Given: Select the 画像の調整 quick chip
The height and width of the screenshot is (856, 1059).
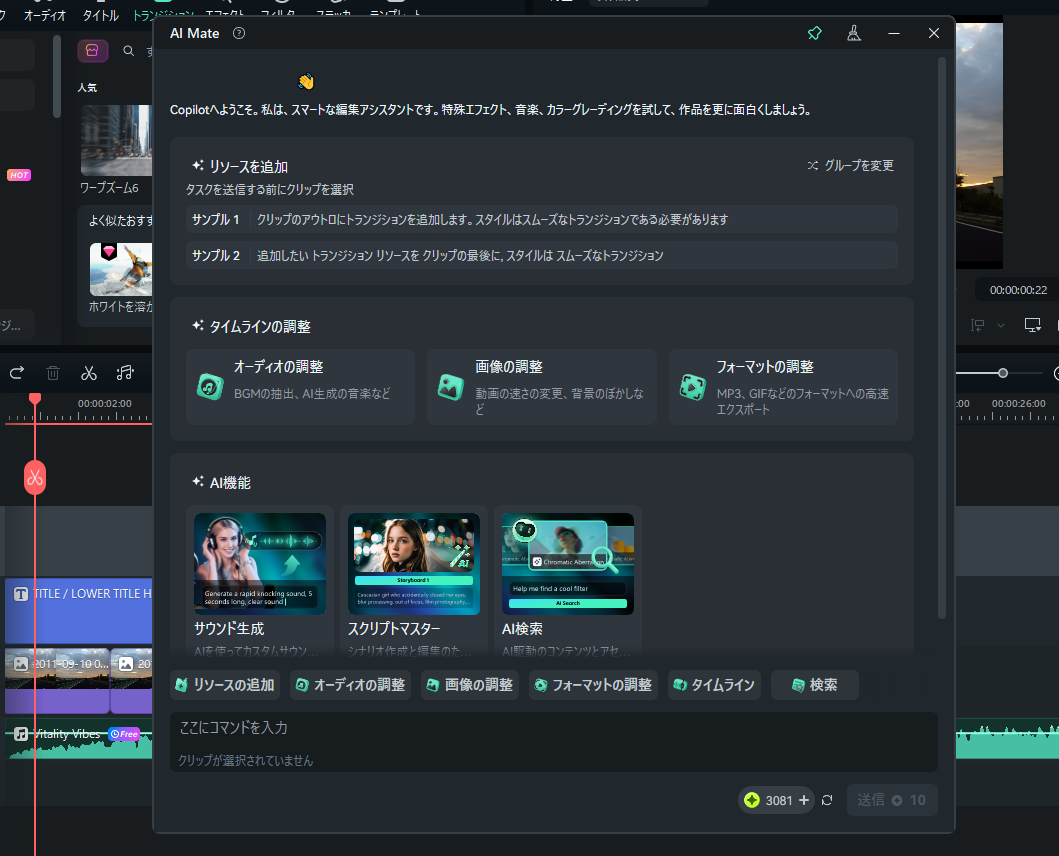Looking at the screenshot, I should point(470,685).
